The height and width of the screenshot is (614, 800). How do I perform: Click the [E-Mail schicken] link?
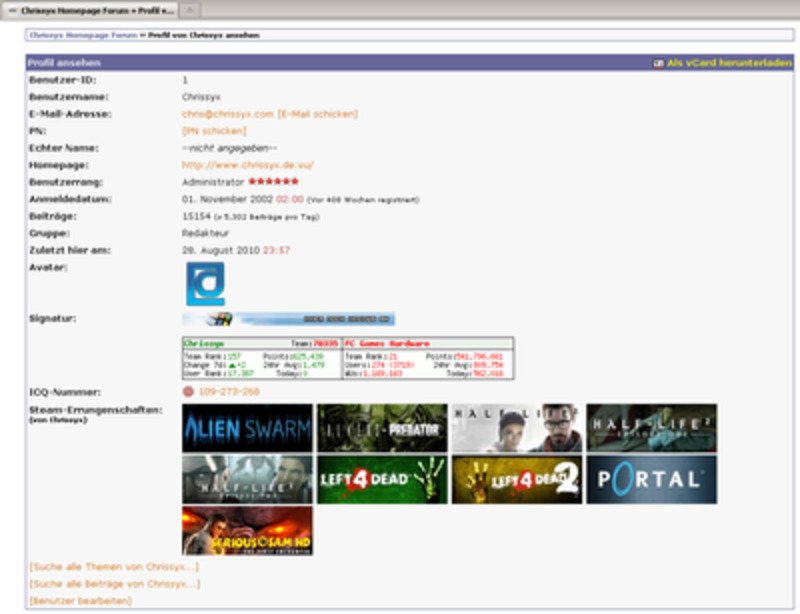(x=317, y=114)
